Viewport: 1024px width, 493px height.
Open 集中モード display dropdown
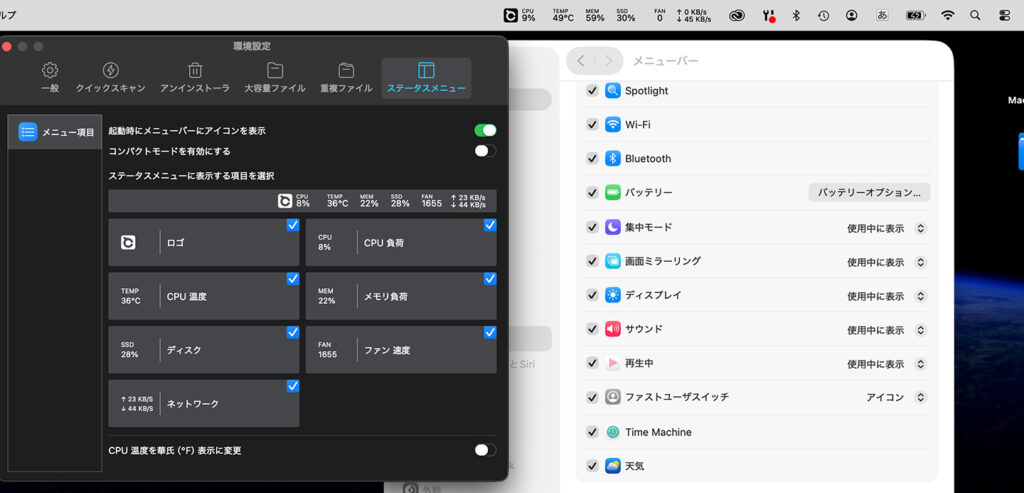click(x=885, y=228)
